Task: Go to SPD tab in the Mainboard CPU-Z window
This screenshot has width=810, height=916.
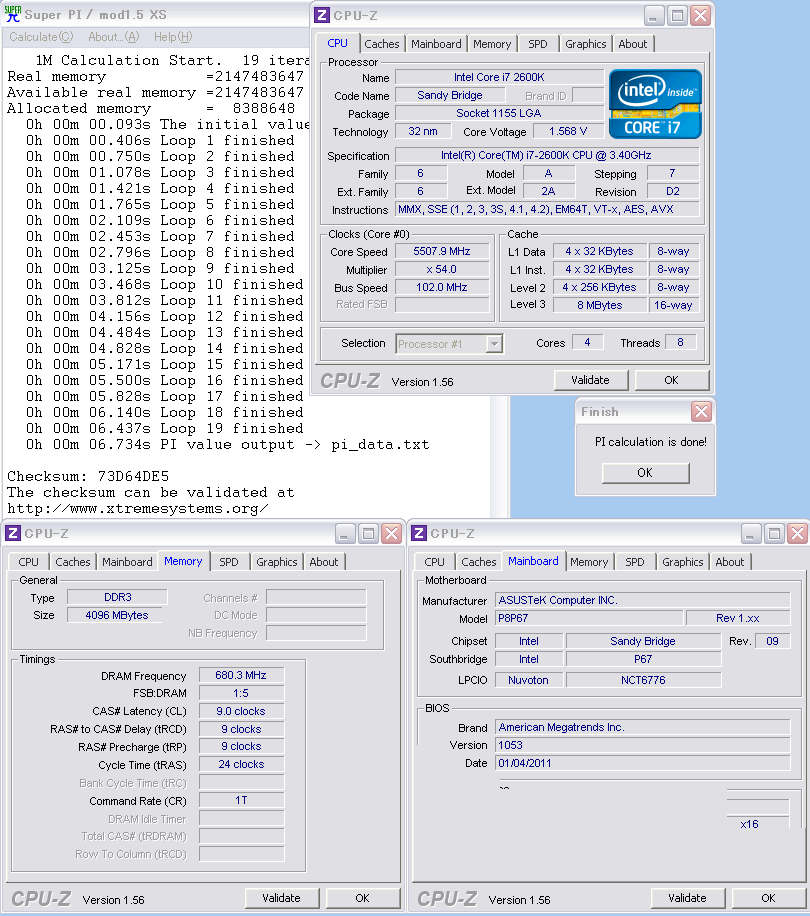Action: pos(635,562)
